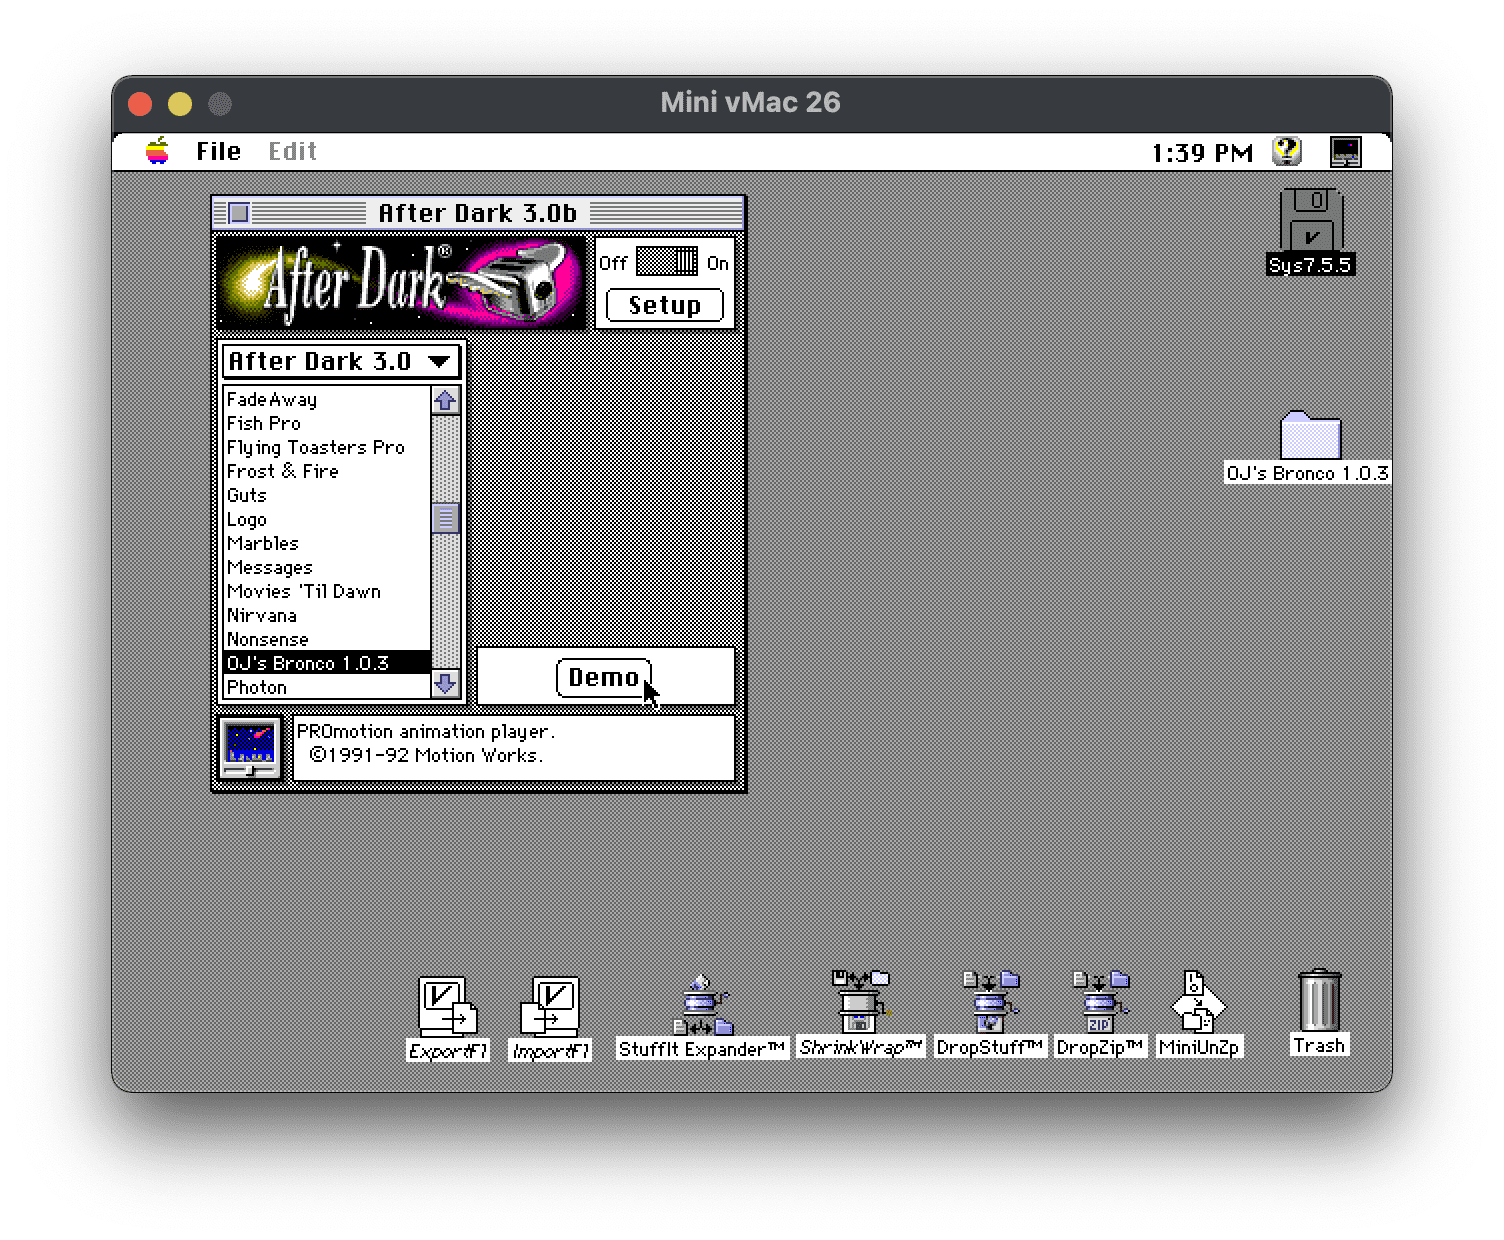Expand the After Dark 3.0 module popup
Screen dimensions: 1504x1240
(340, 362)
